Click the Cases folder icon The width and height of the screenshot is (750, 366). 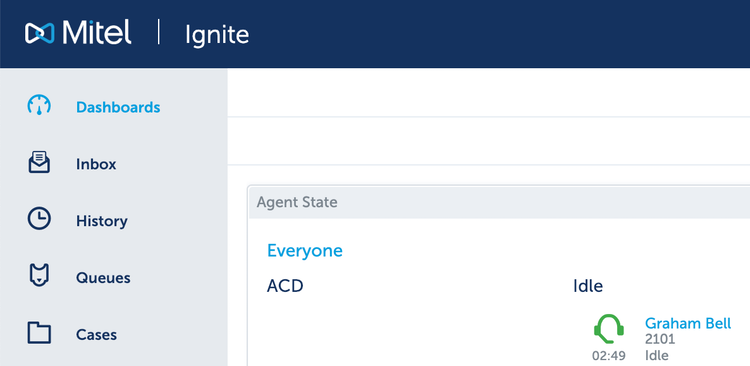click(39, 333)
